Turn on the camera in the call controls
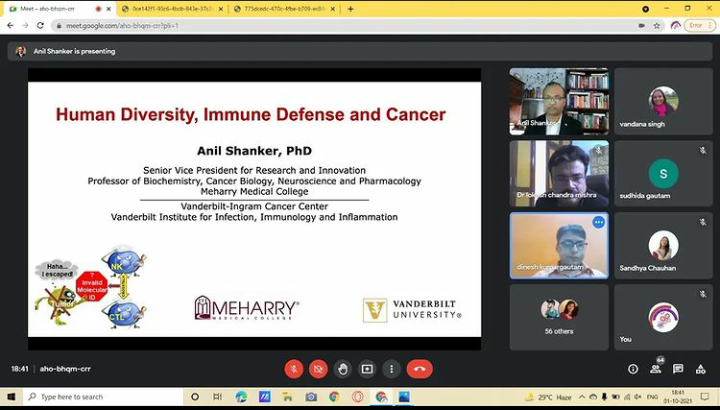Image resolution: width=720 pixels, height=410 pixels. click(x=318, y=369)
